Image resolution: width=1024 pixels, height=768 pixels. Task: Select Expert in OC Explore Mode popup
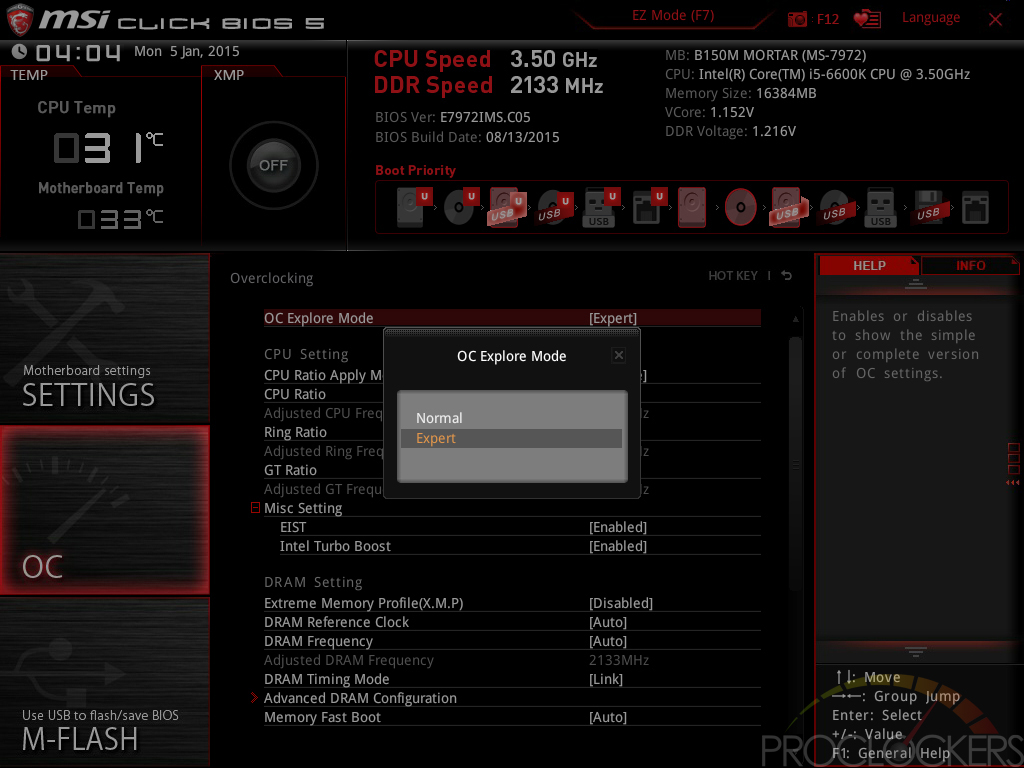pyautogui.click(x=511, y=438)
